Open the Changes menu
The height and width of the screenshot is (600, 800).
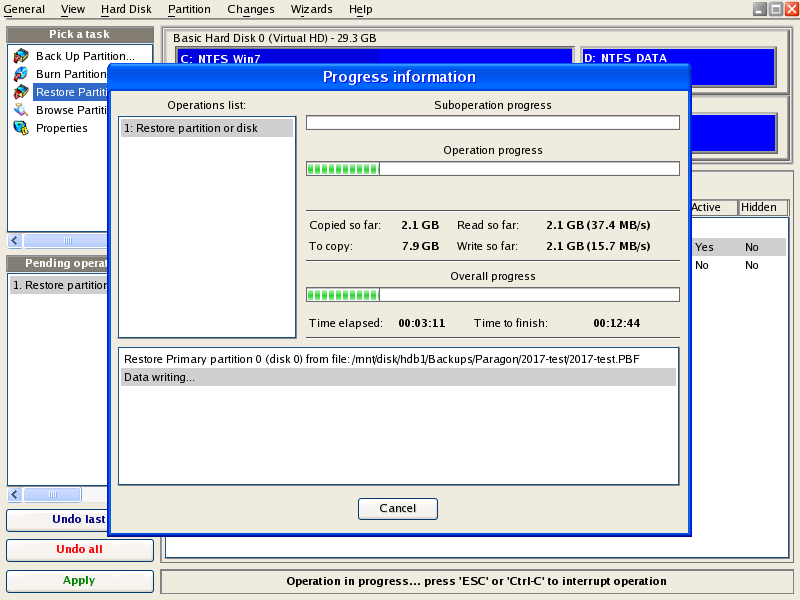250,9
